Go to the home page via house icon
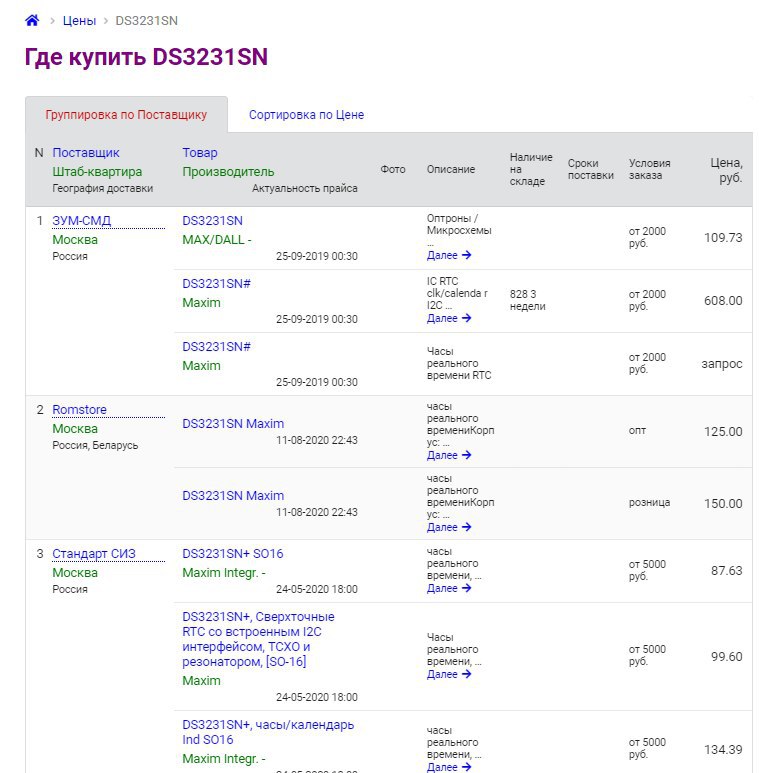Screen dimensions: 759x773 click(x=32, y=20)
